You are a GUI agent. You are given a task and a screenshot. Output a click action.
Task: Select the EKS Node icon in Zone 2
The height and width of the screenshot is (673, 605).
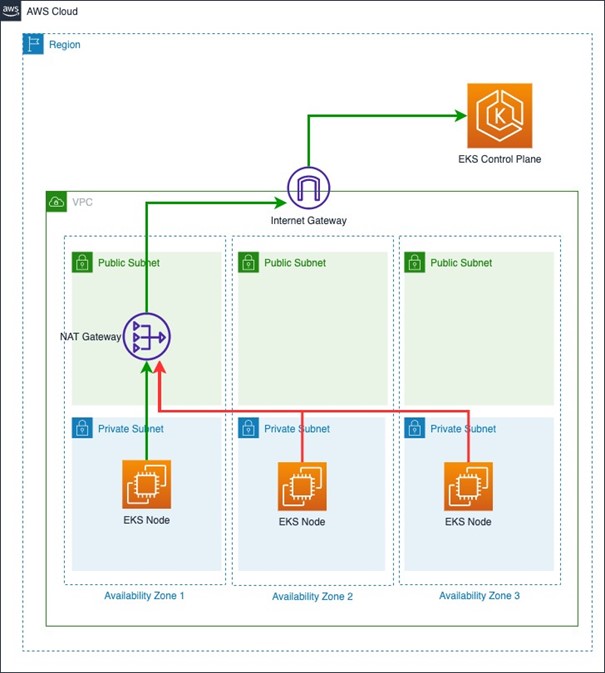click(302, 486)
